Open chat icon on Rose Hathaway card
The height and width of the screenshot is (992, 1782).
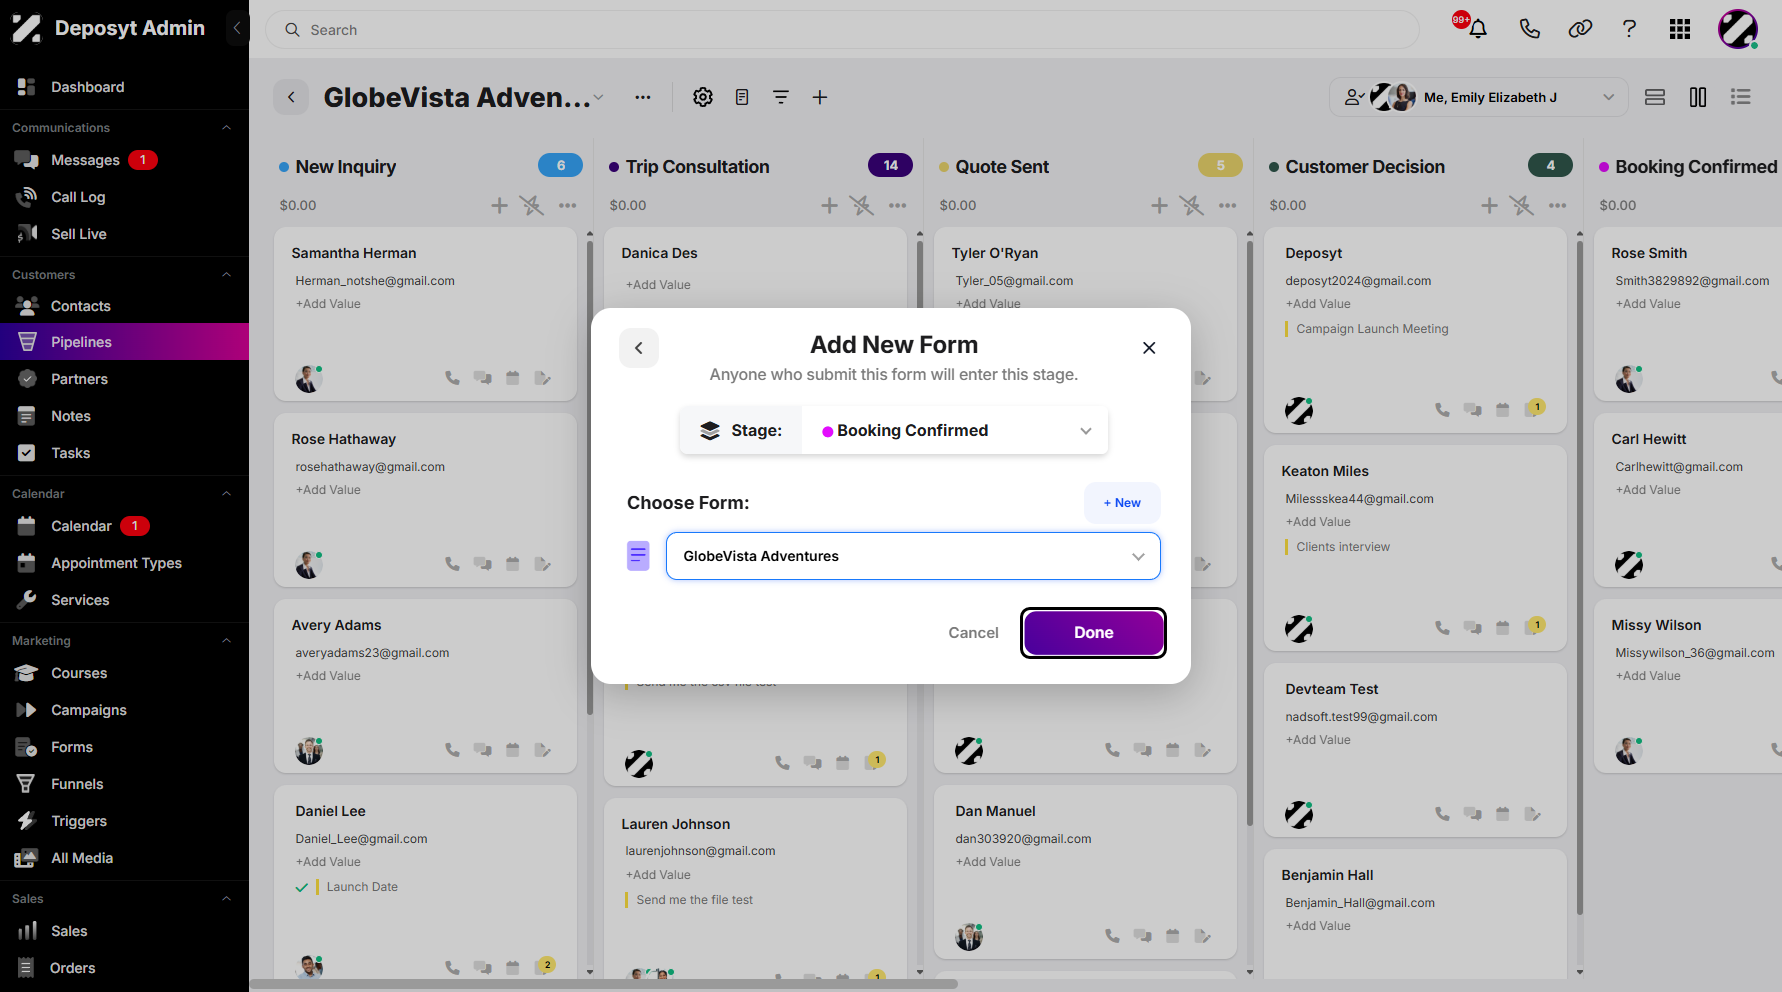[x=483, y=564]
